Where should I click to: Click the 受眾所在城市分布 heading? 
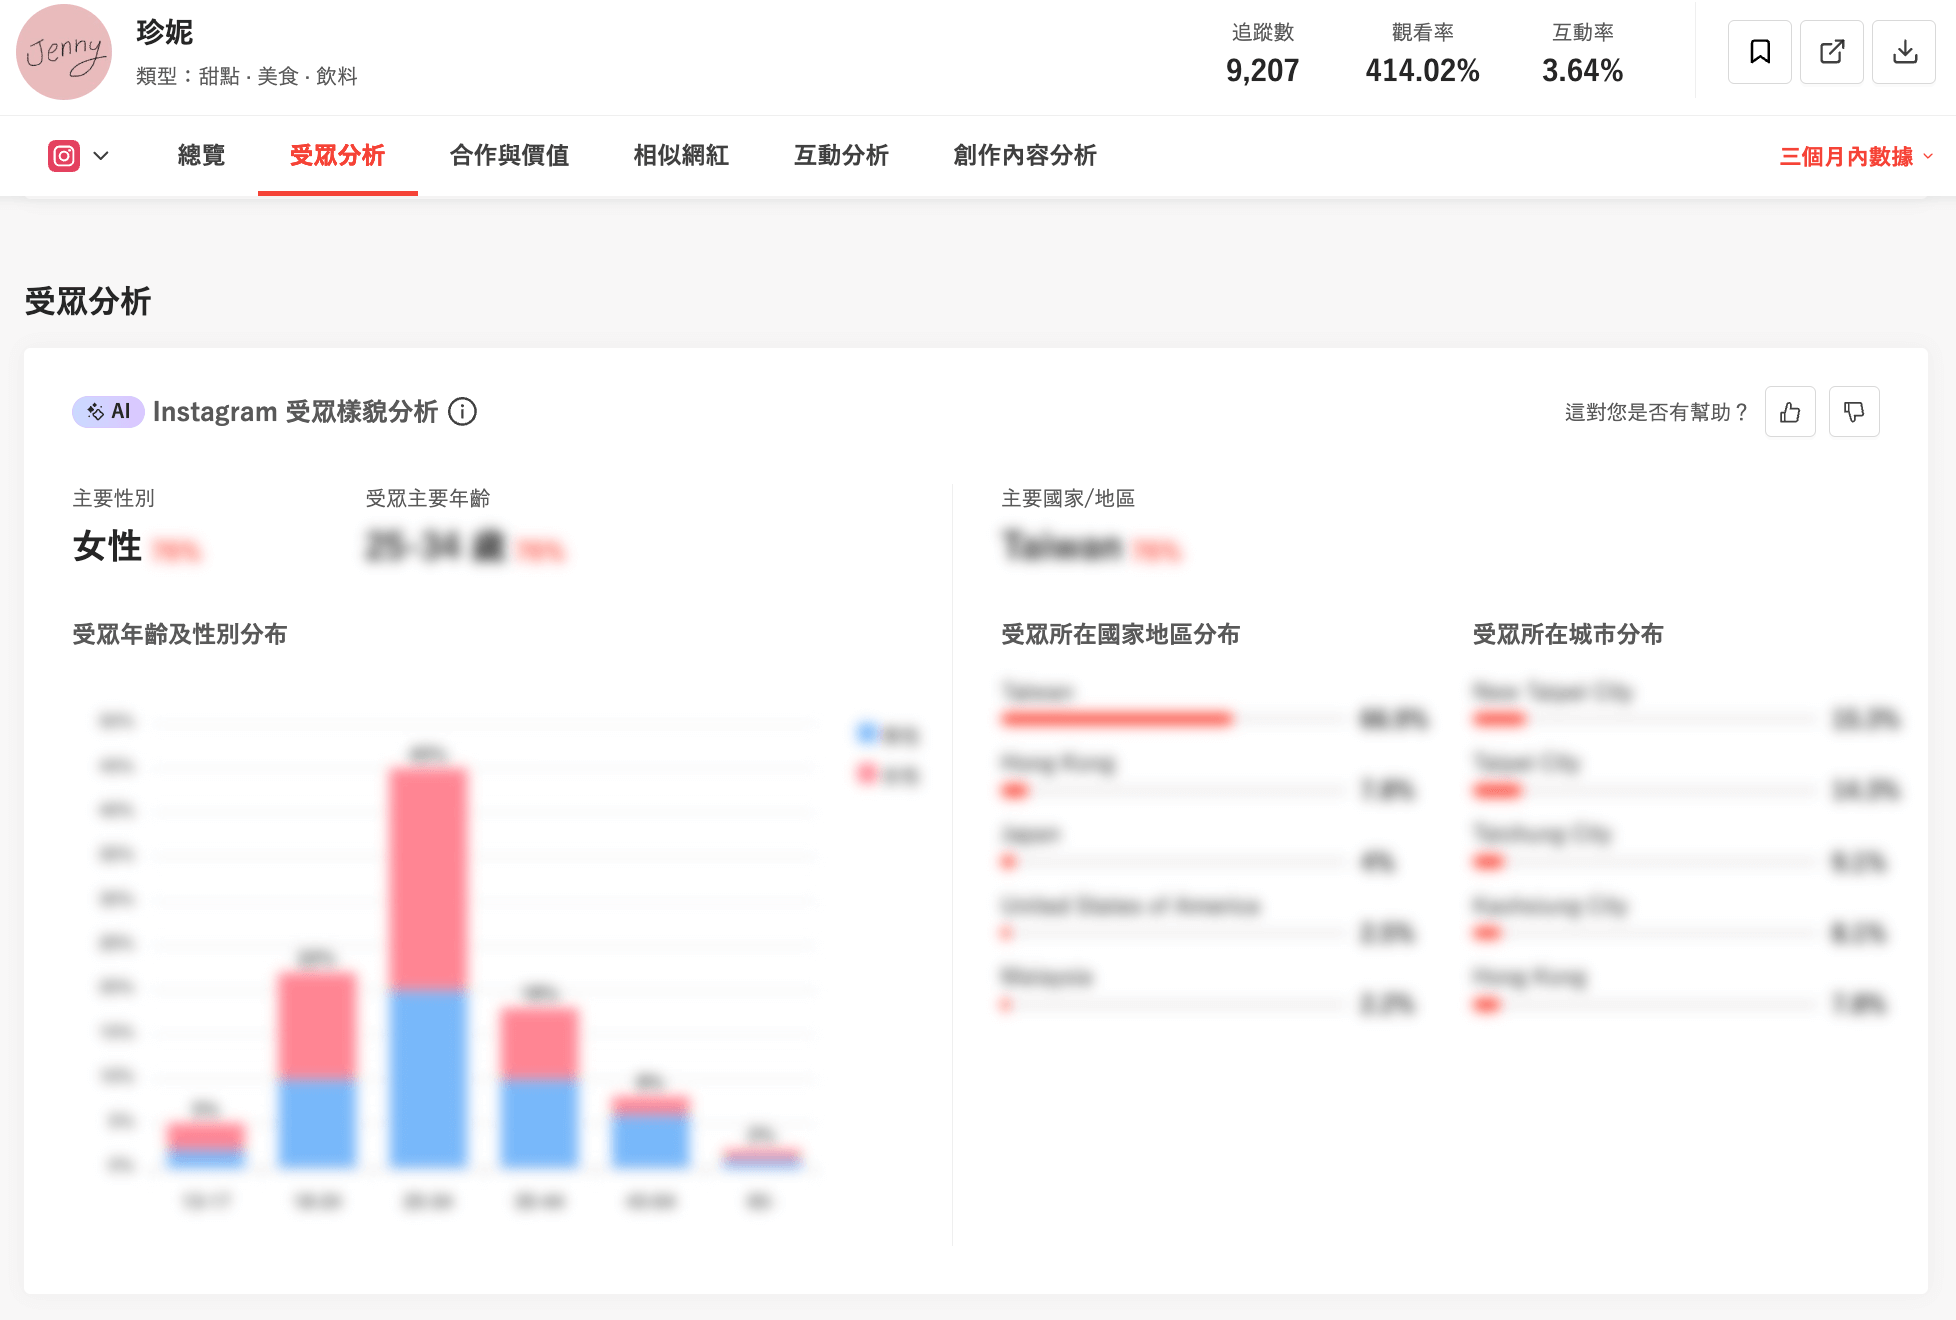pyautogui.click(x=1568, y=634)
